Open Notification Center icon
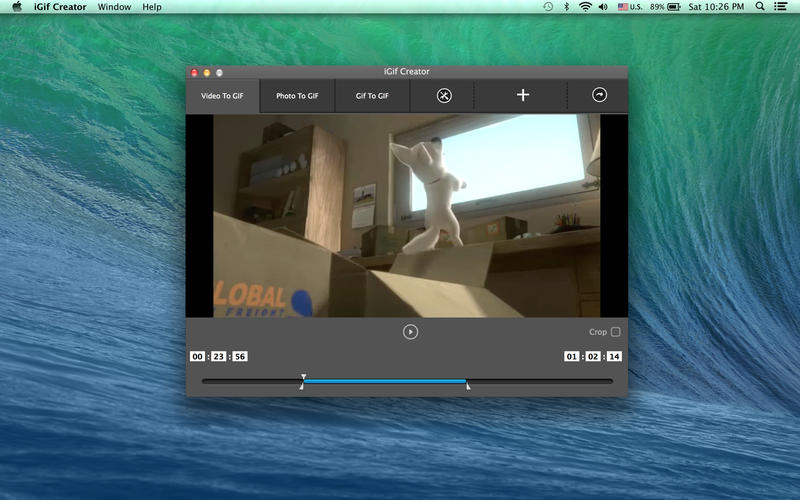The width and height of the screenshot is (800, 500). click(781, 7)
